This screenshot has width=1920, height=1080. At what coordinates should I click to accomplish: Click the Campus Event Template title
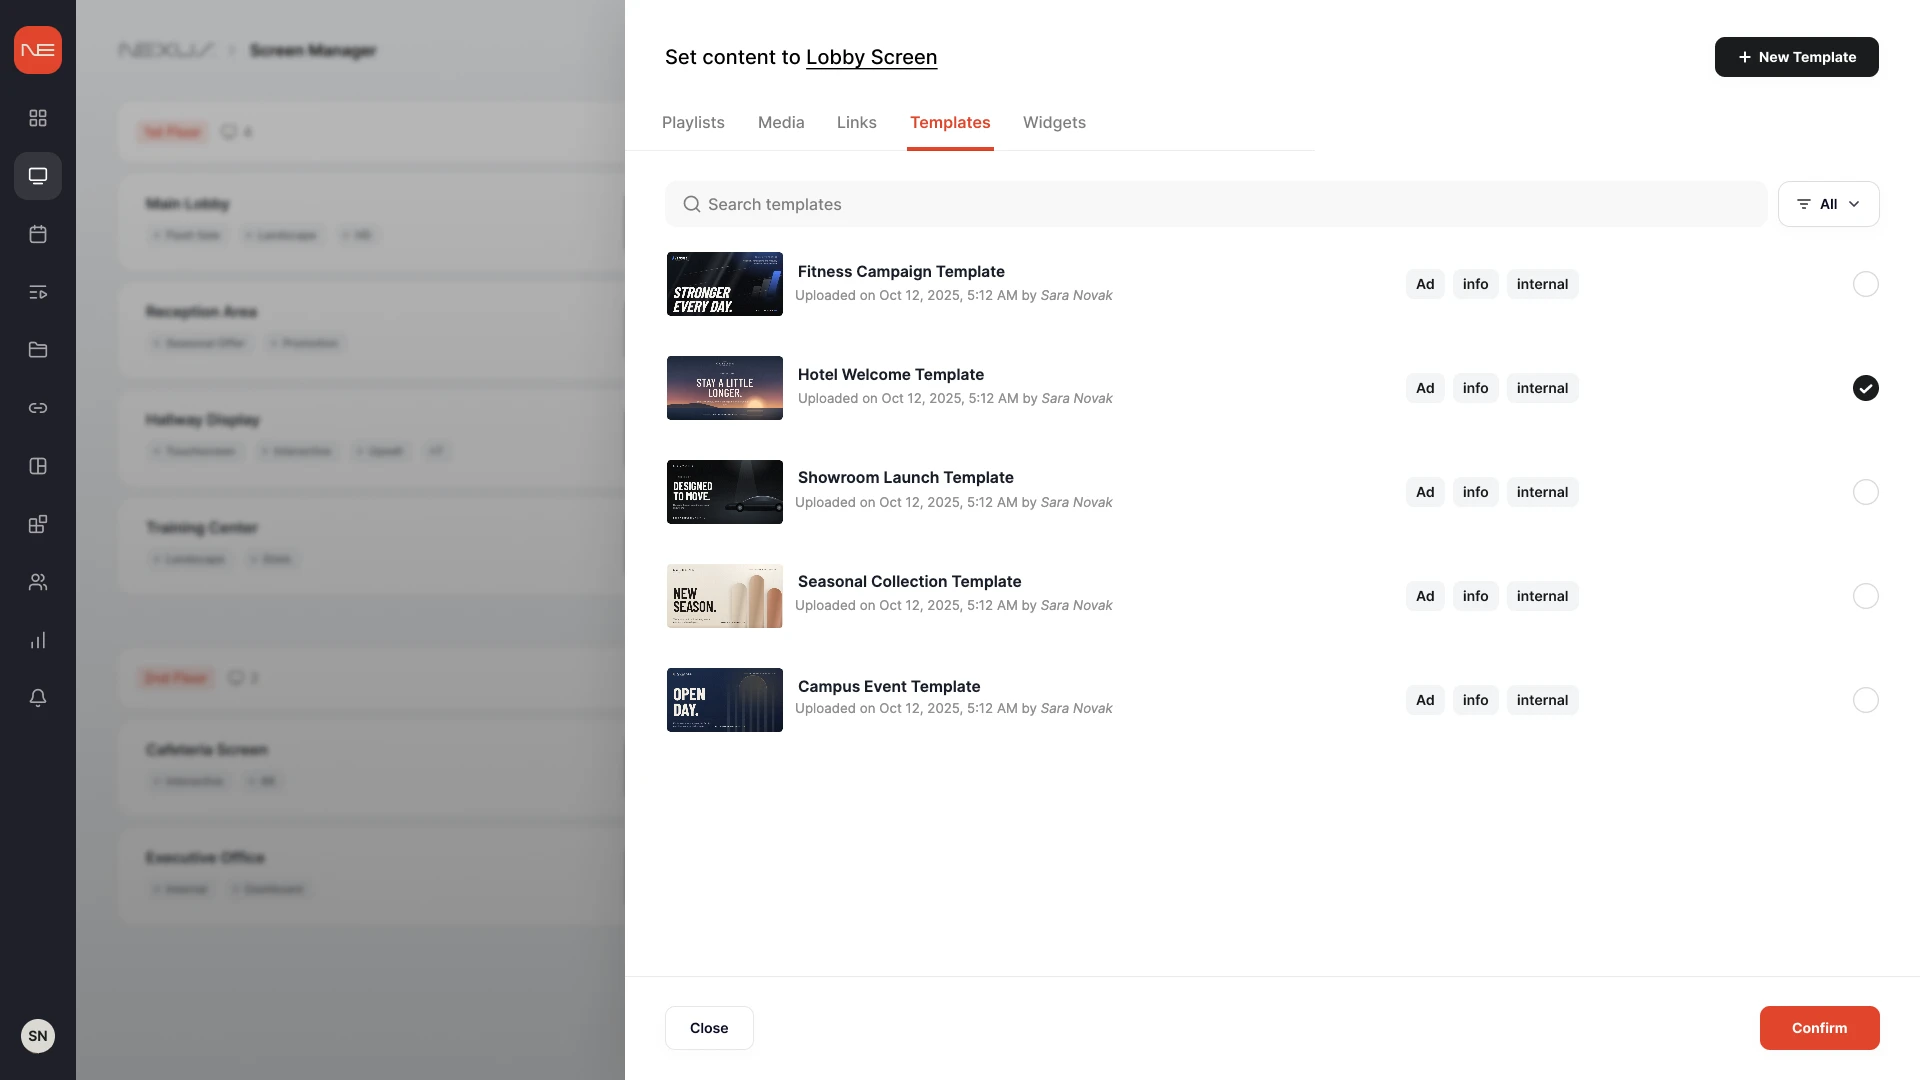(x=889, y=686)
